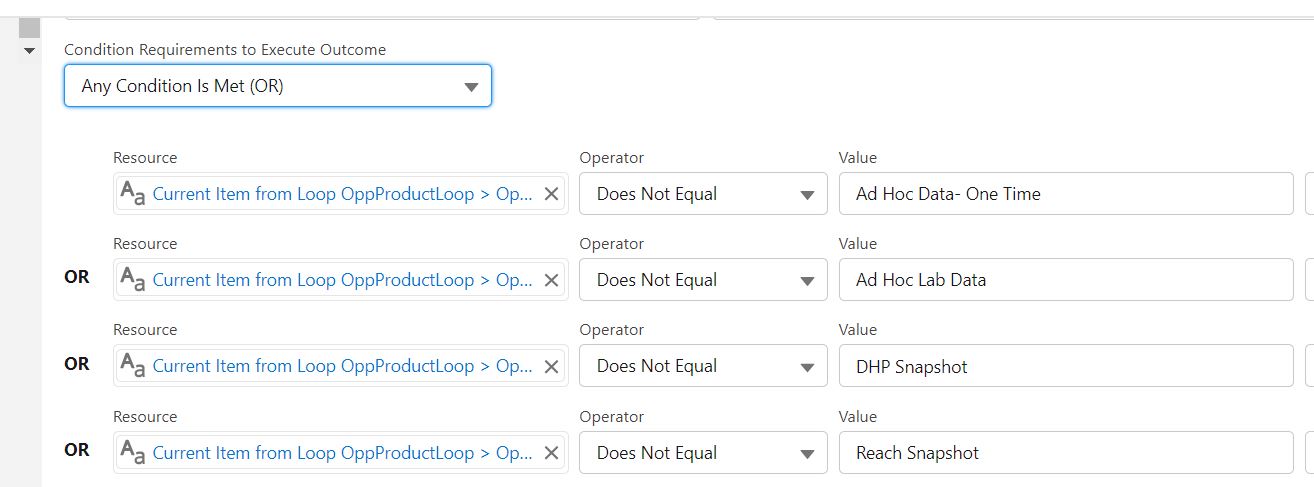
Task: Open the Condition Requirements dropdown
Action: click(277, 86)
